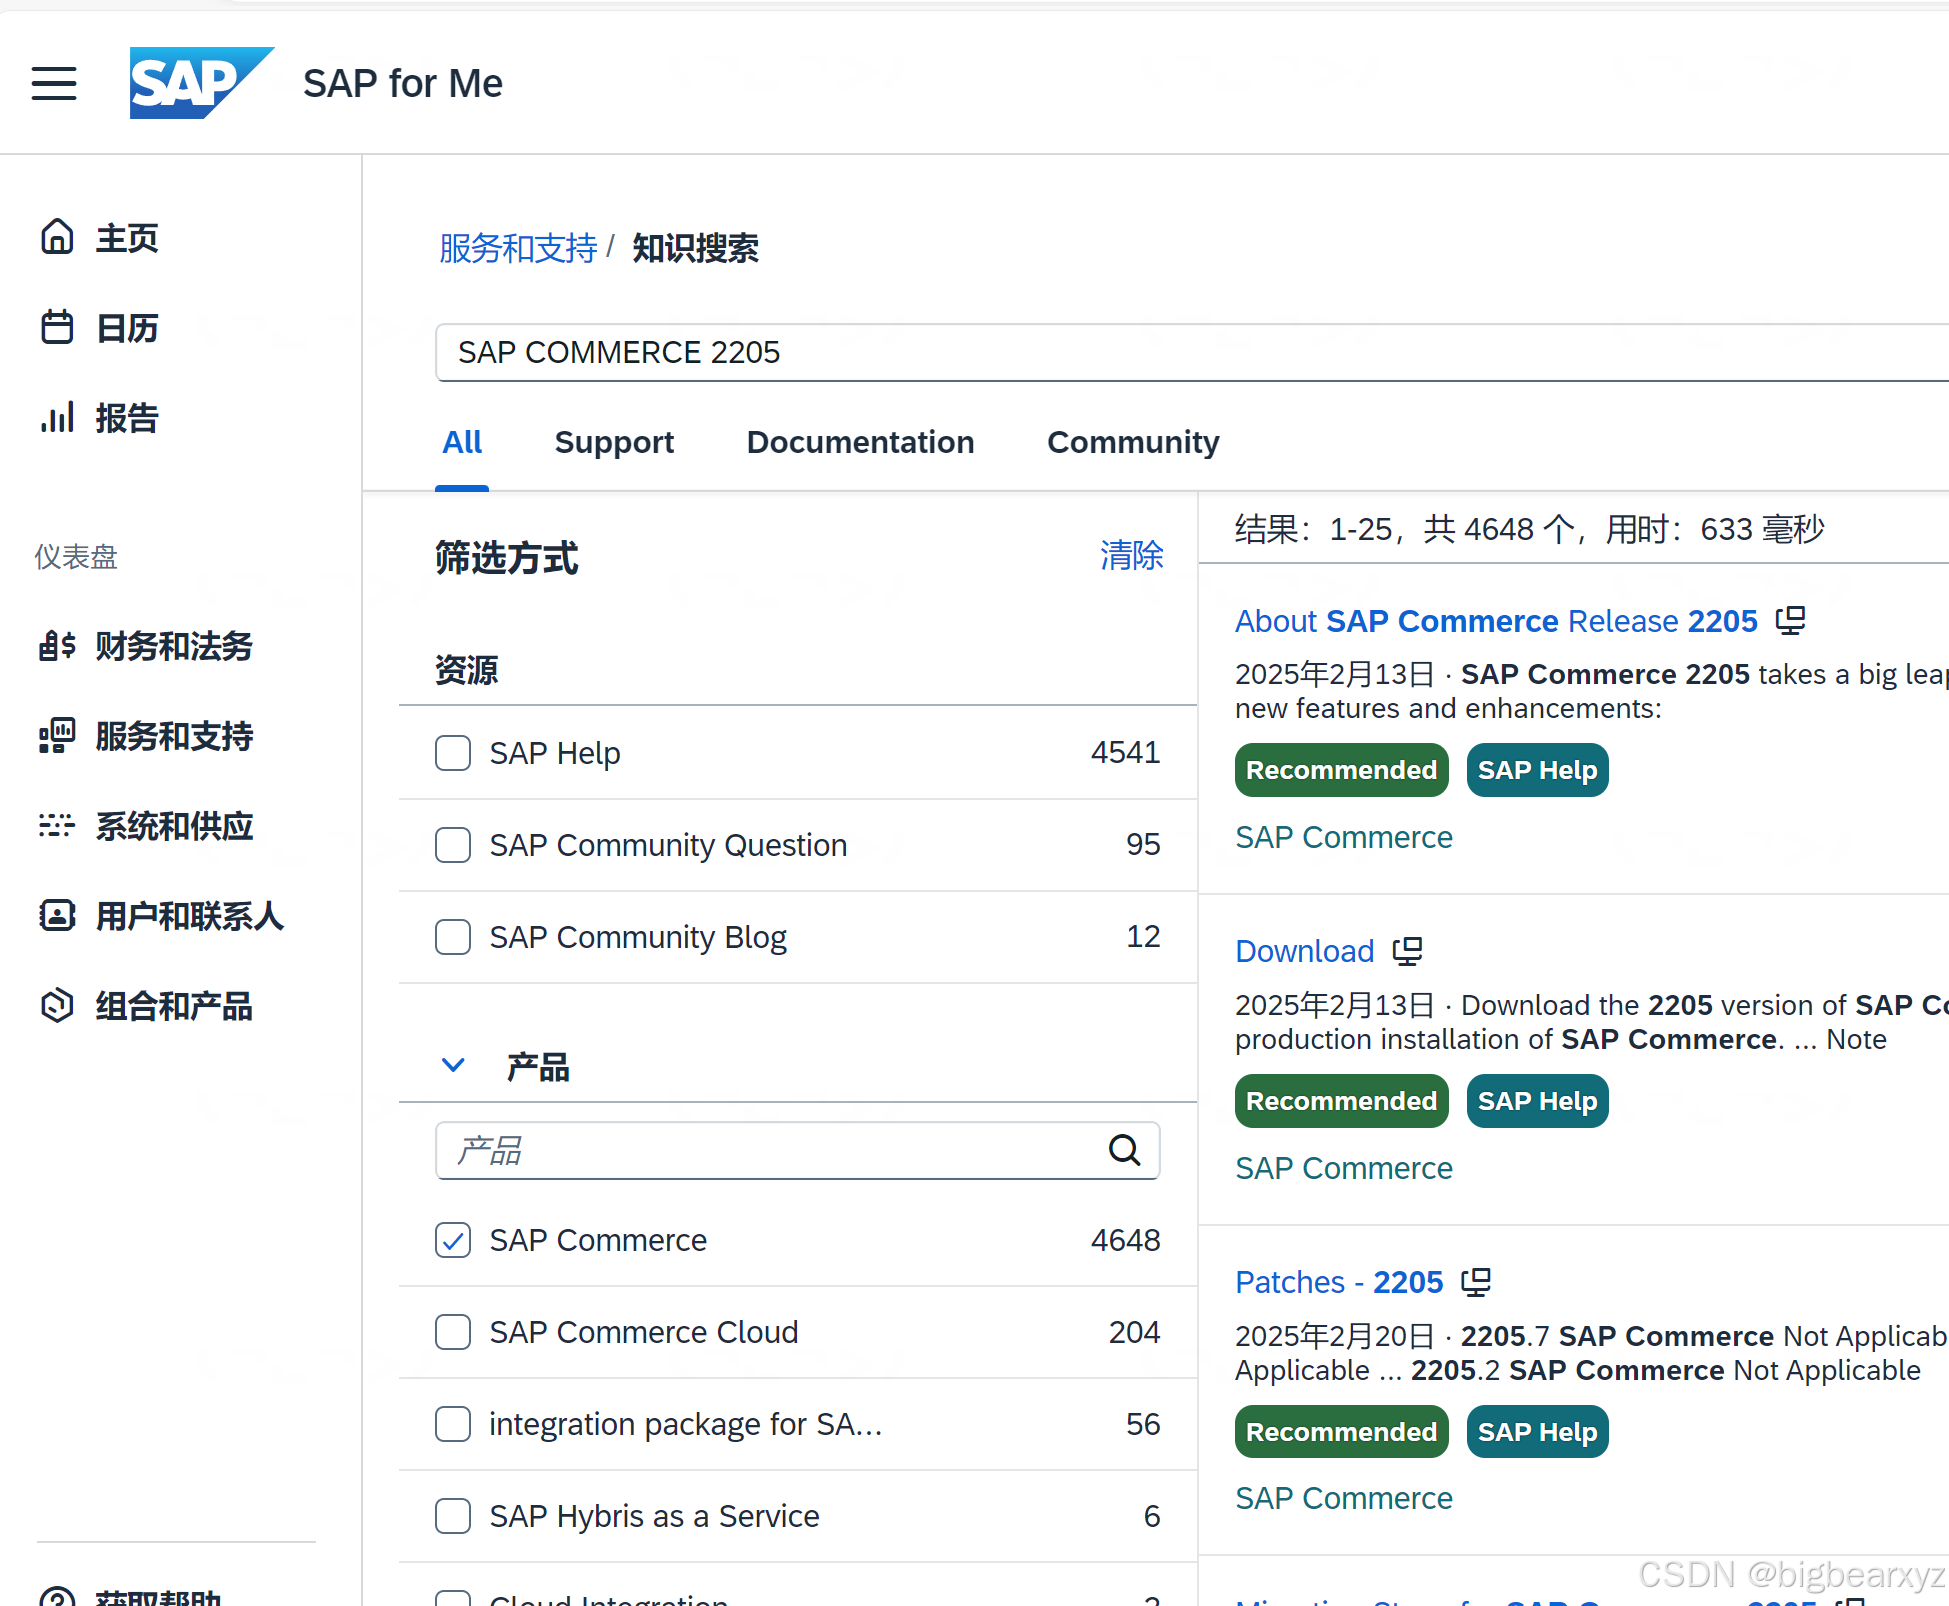Click SAP Help tag on Download result
Viewport: 1949px width, 1606px height.
pos(1538,1101)
